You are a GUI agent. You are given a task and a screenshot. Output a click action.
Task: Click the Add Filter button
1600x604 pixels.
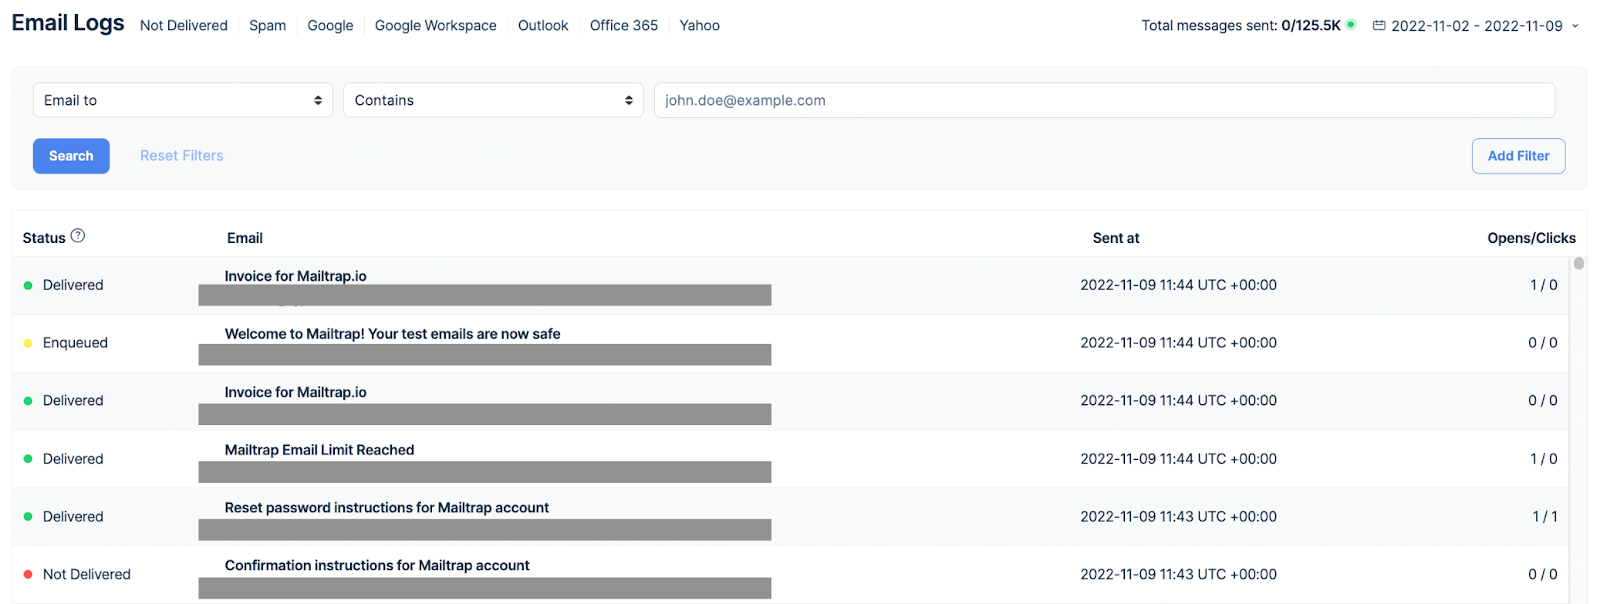pyautogui.click(x=1518, y=156)
